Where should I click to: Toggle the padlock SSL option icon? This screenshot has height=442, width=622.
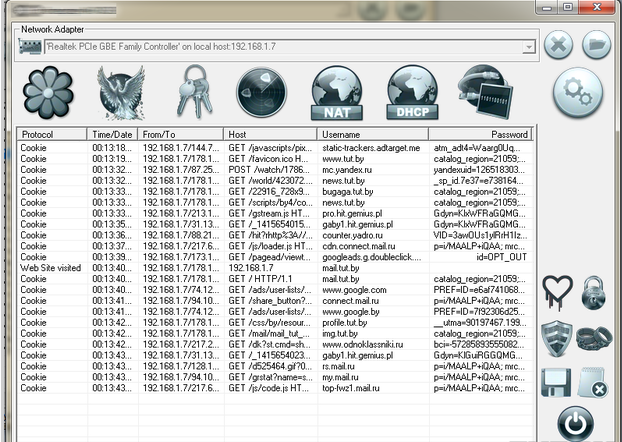click(x=595, y=293)
